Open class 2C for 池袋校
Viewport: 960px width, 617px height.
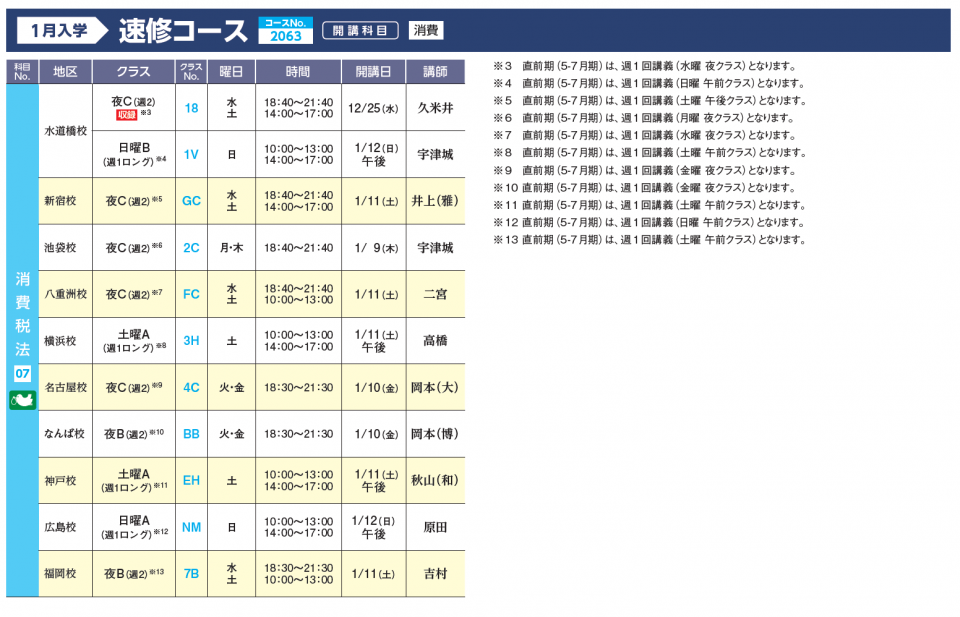click(x=191, y=247)
